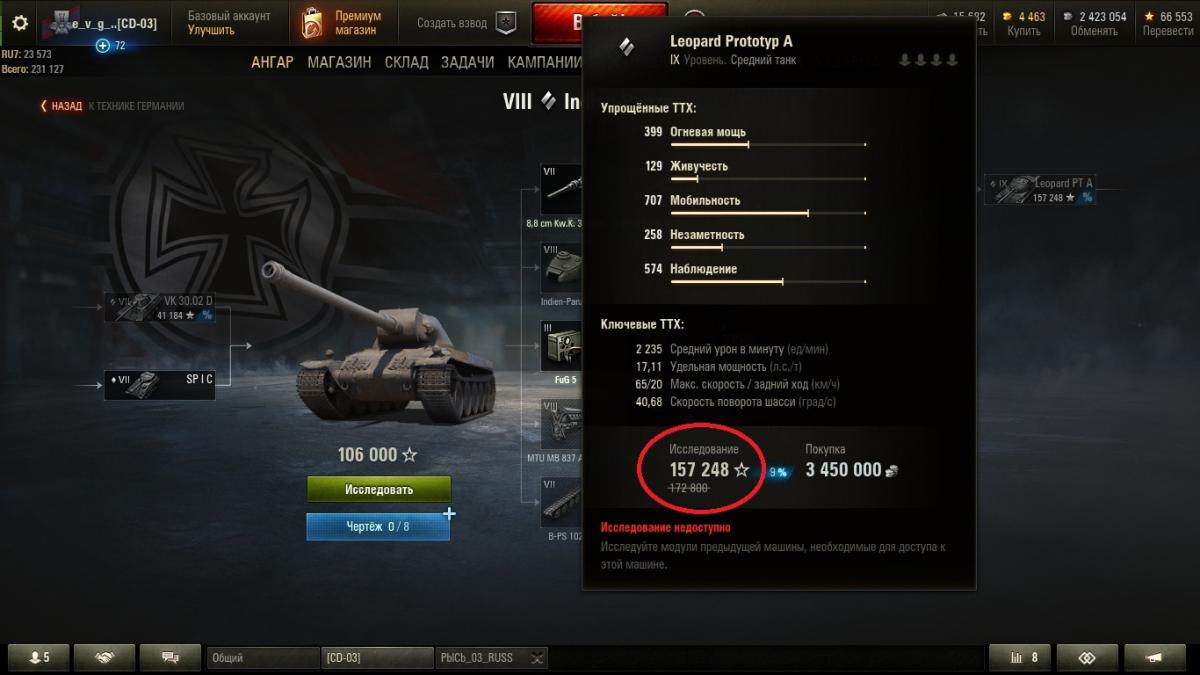
Task: Open the handshake referral program icon
Action: [x=102, y=657]
